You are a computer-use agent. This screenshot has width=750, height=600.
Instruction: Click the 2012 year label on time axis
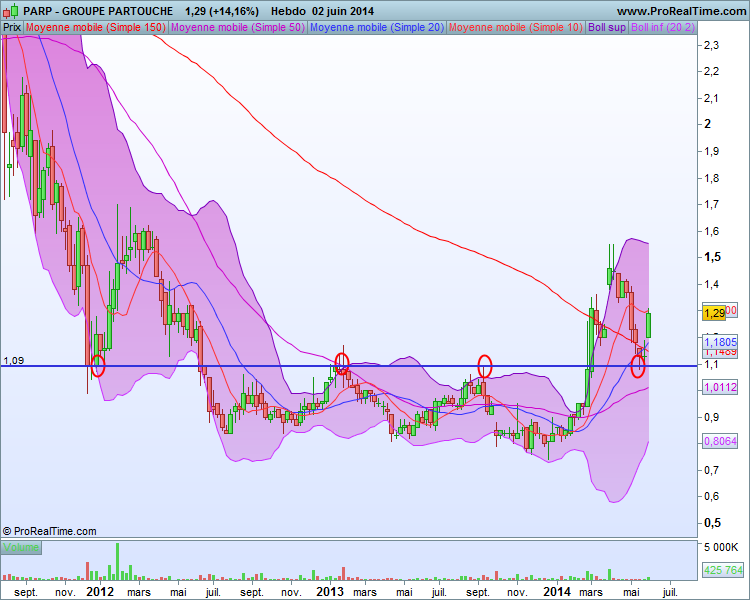click(99, 591)
